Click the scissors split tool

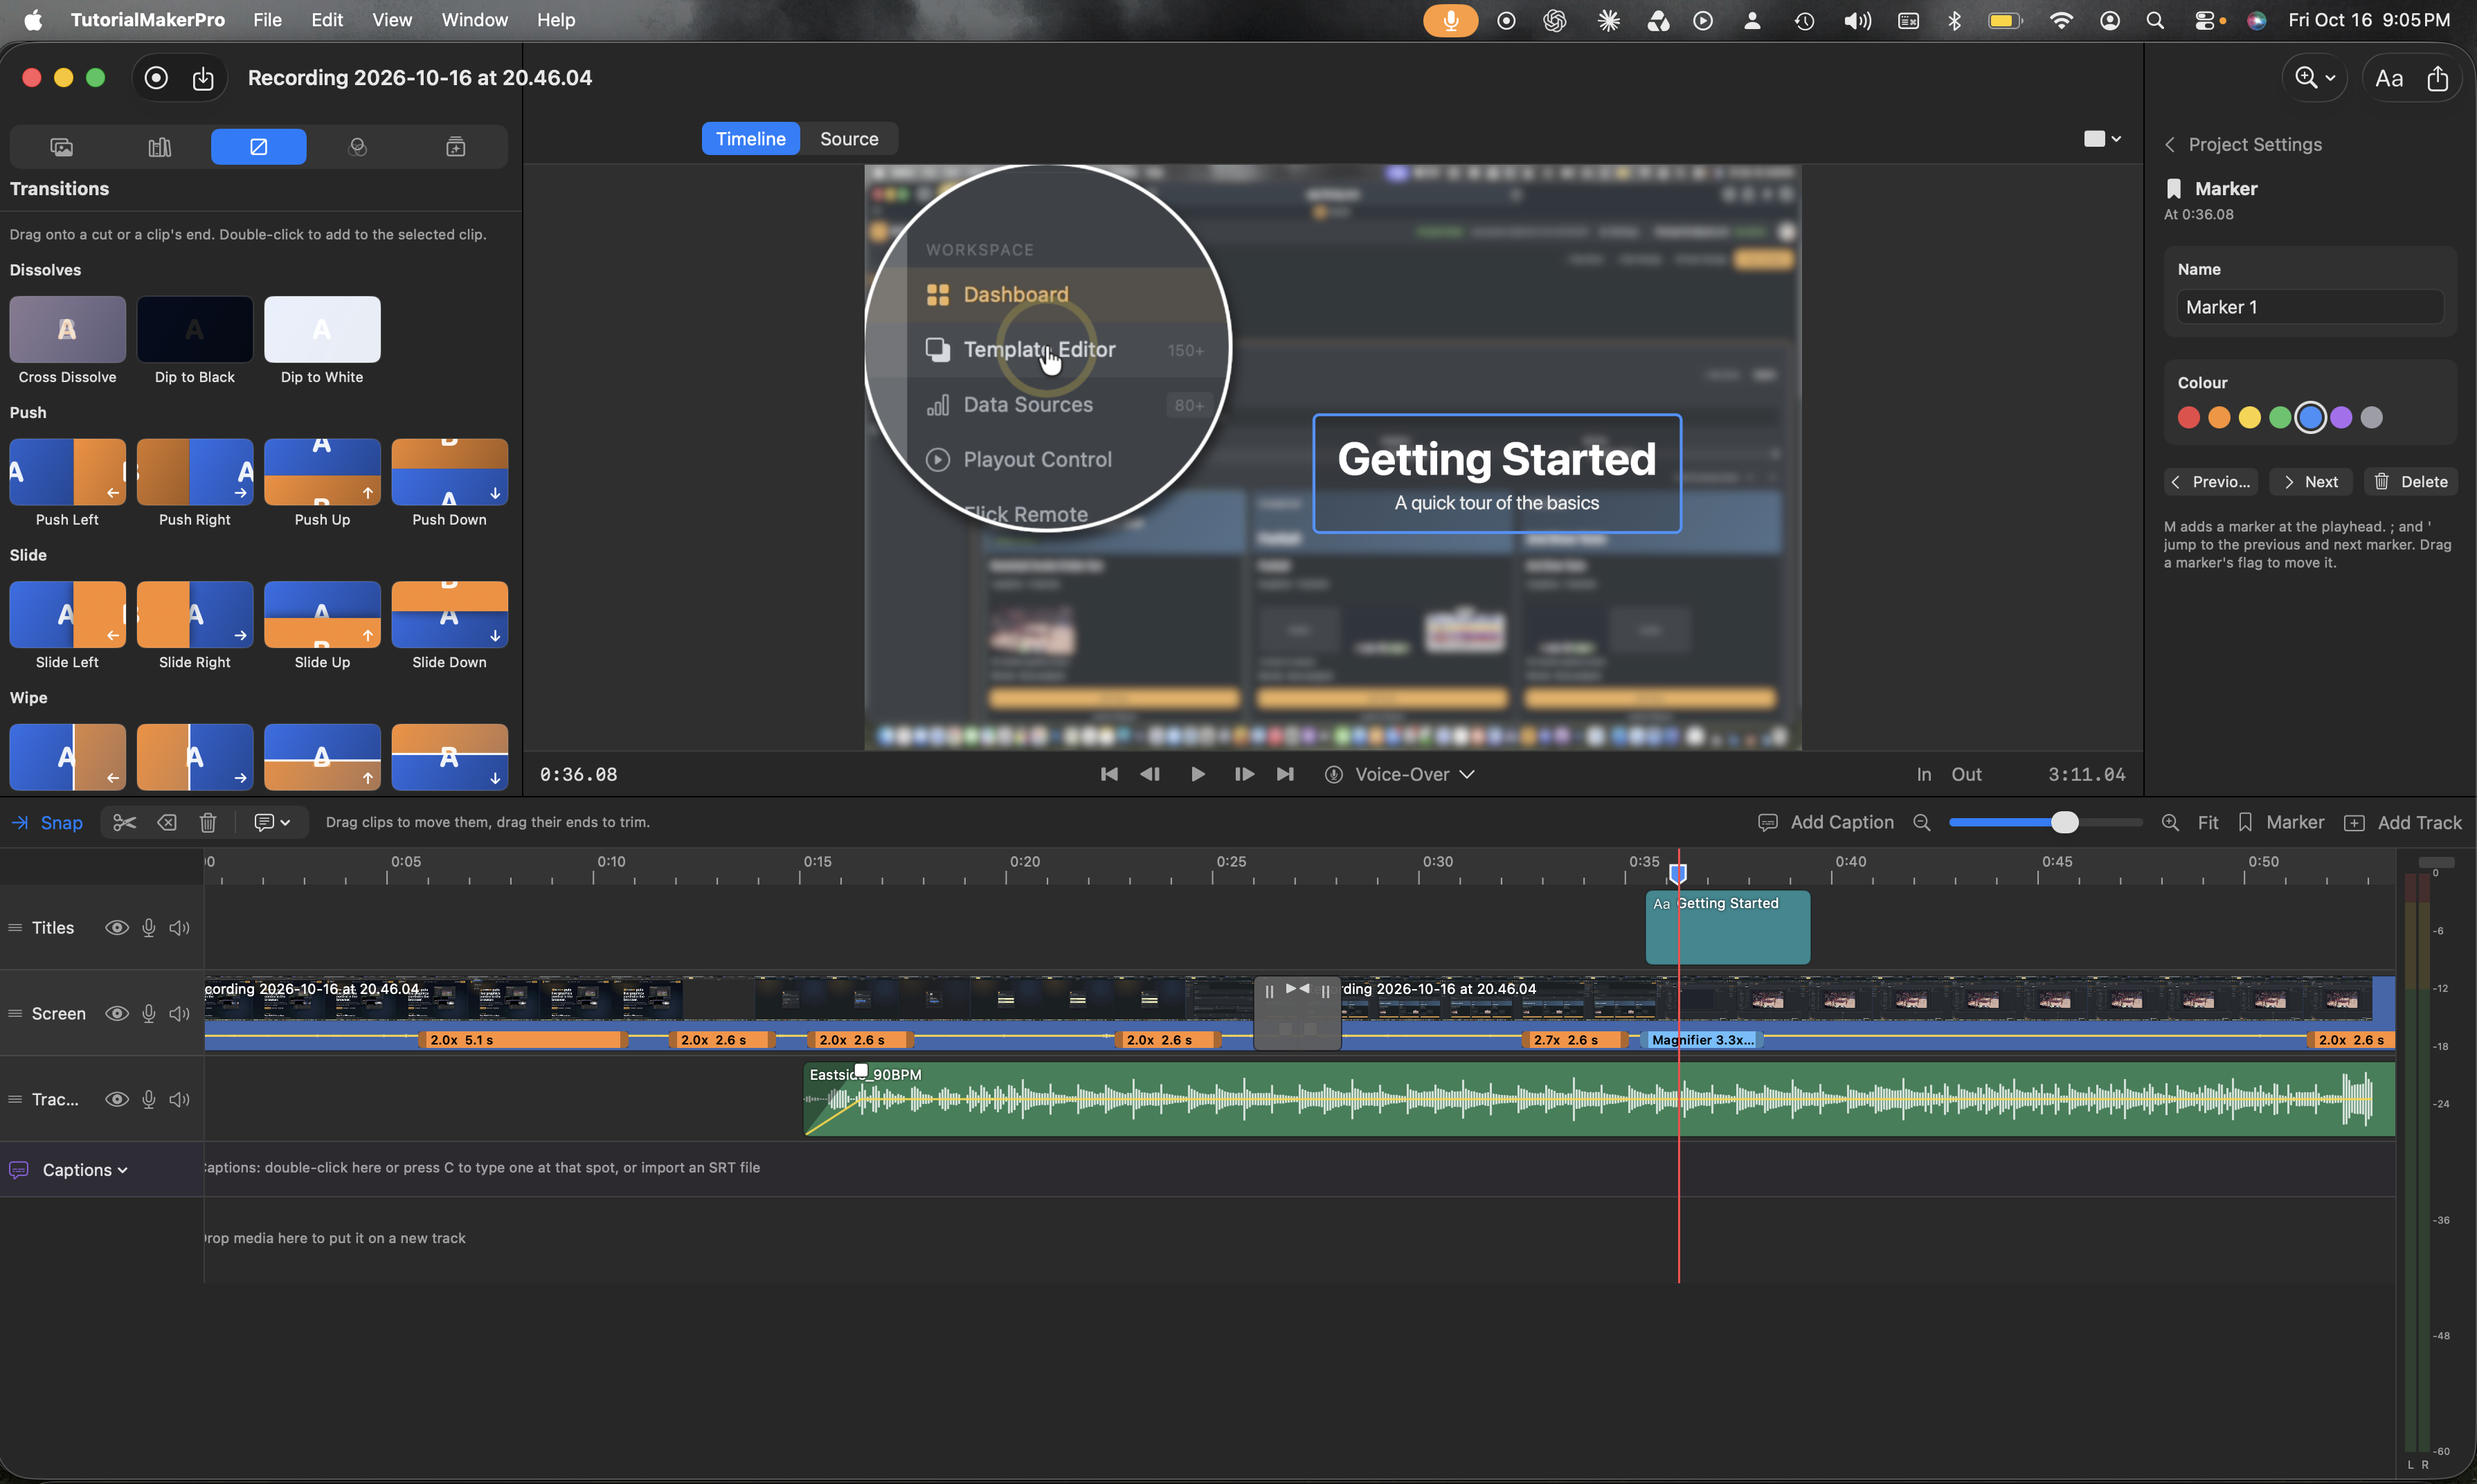click(x=125, y=822)
